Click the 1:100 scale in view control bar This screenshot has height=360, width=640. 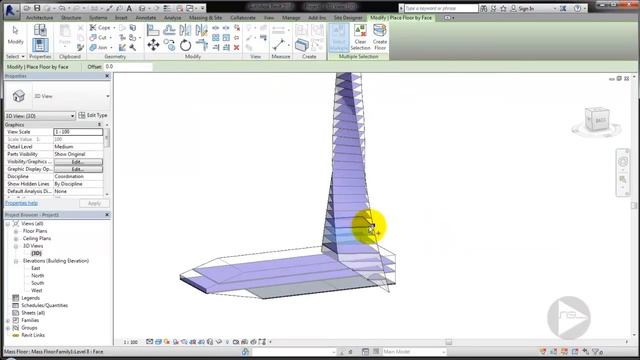(x=131, y=342)
